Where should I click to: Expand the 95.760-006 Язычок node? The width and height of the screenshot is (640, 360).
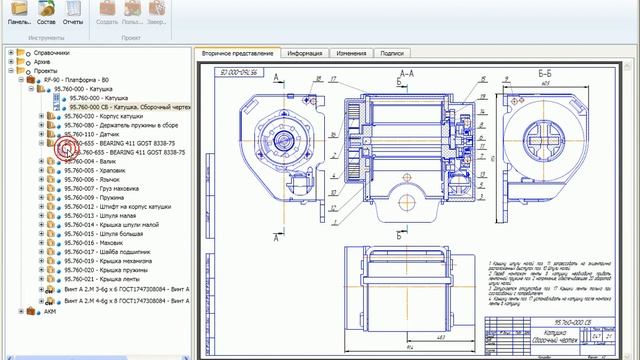[41, 179]
